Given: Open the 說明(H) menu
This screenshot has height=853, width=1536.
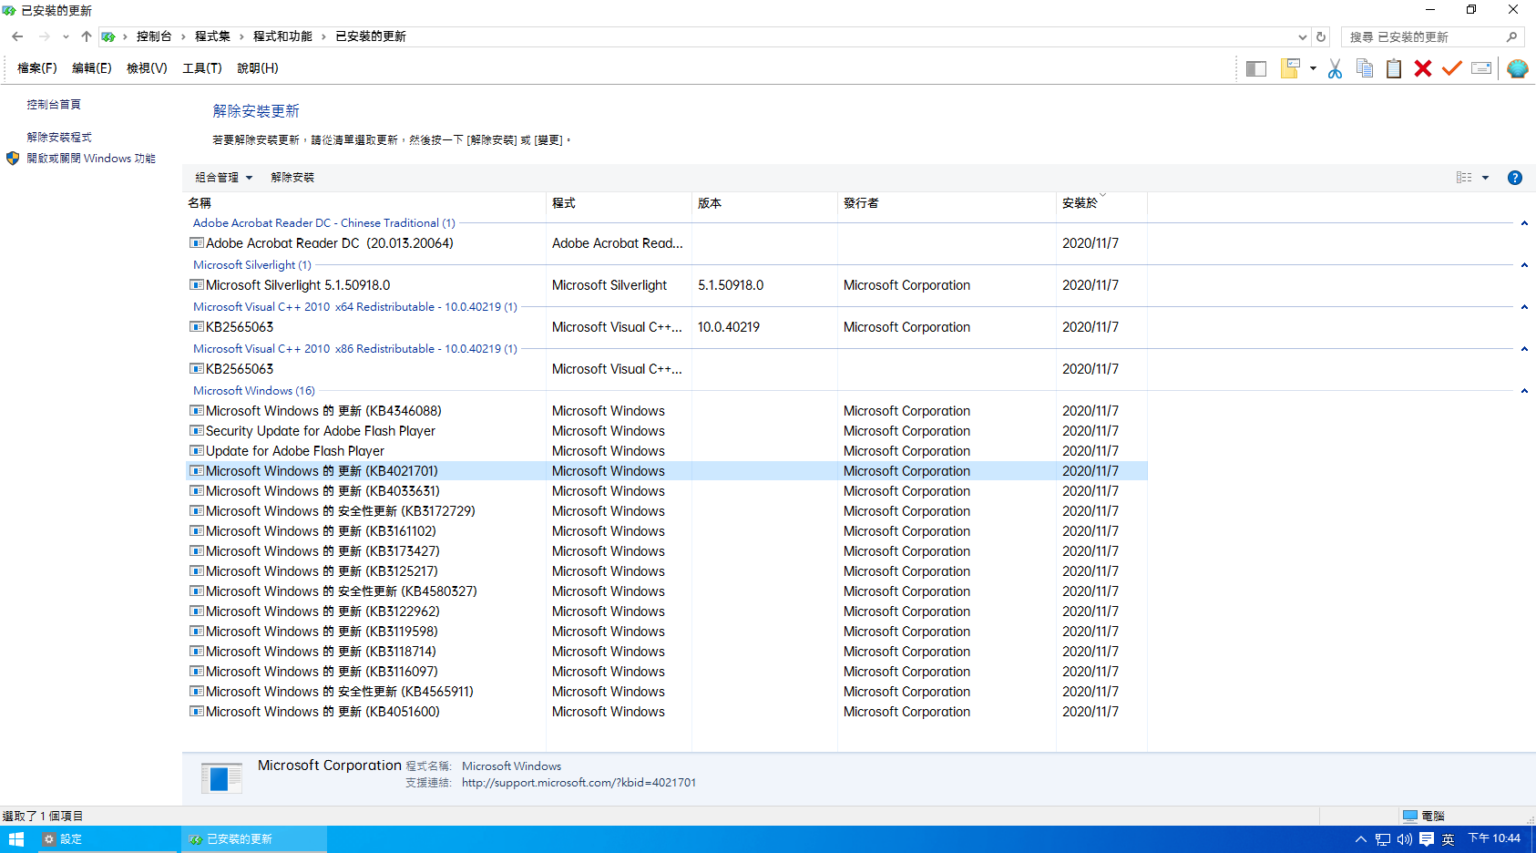Looking at the screenshot, I should click(x=258, y=68).
